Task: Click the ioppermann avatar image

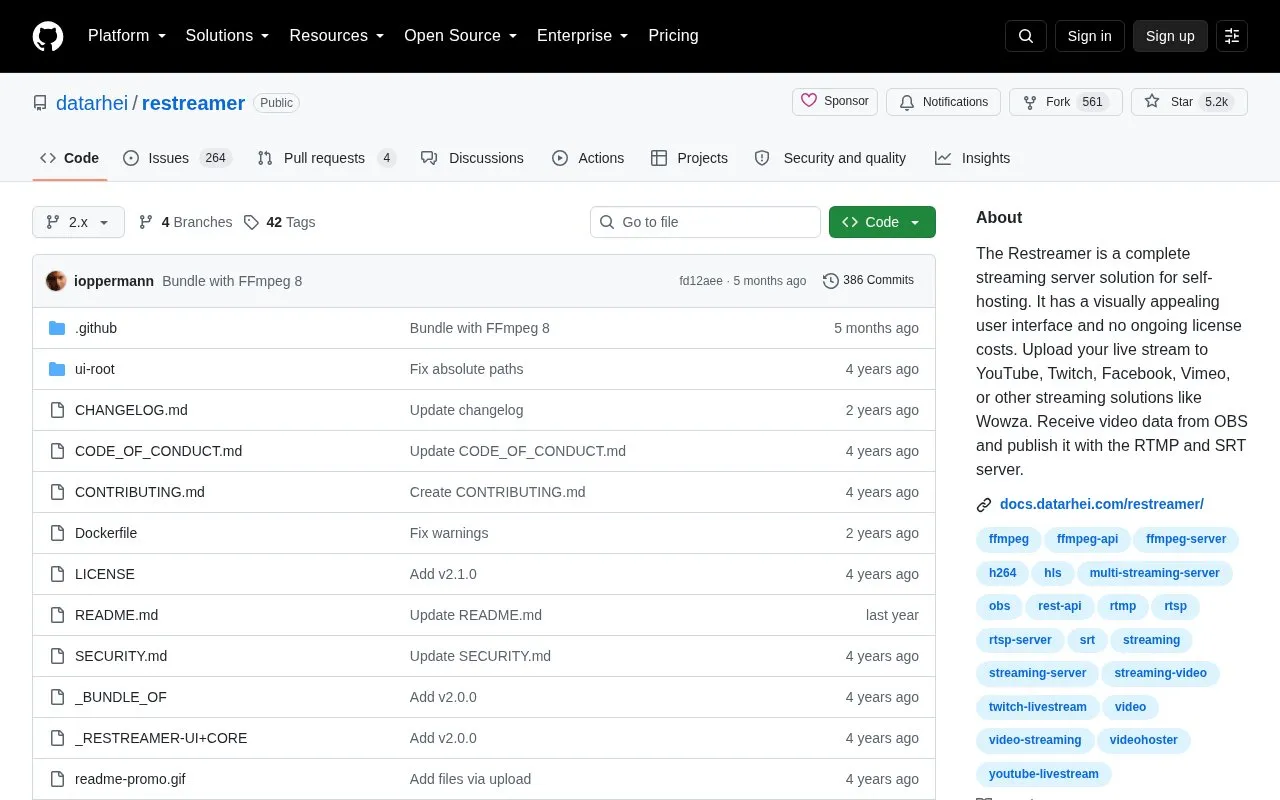Action: (x=56, y=281)
